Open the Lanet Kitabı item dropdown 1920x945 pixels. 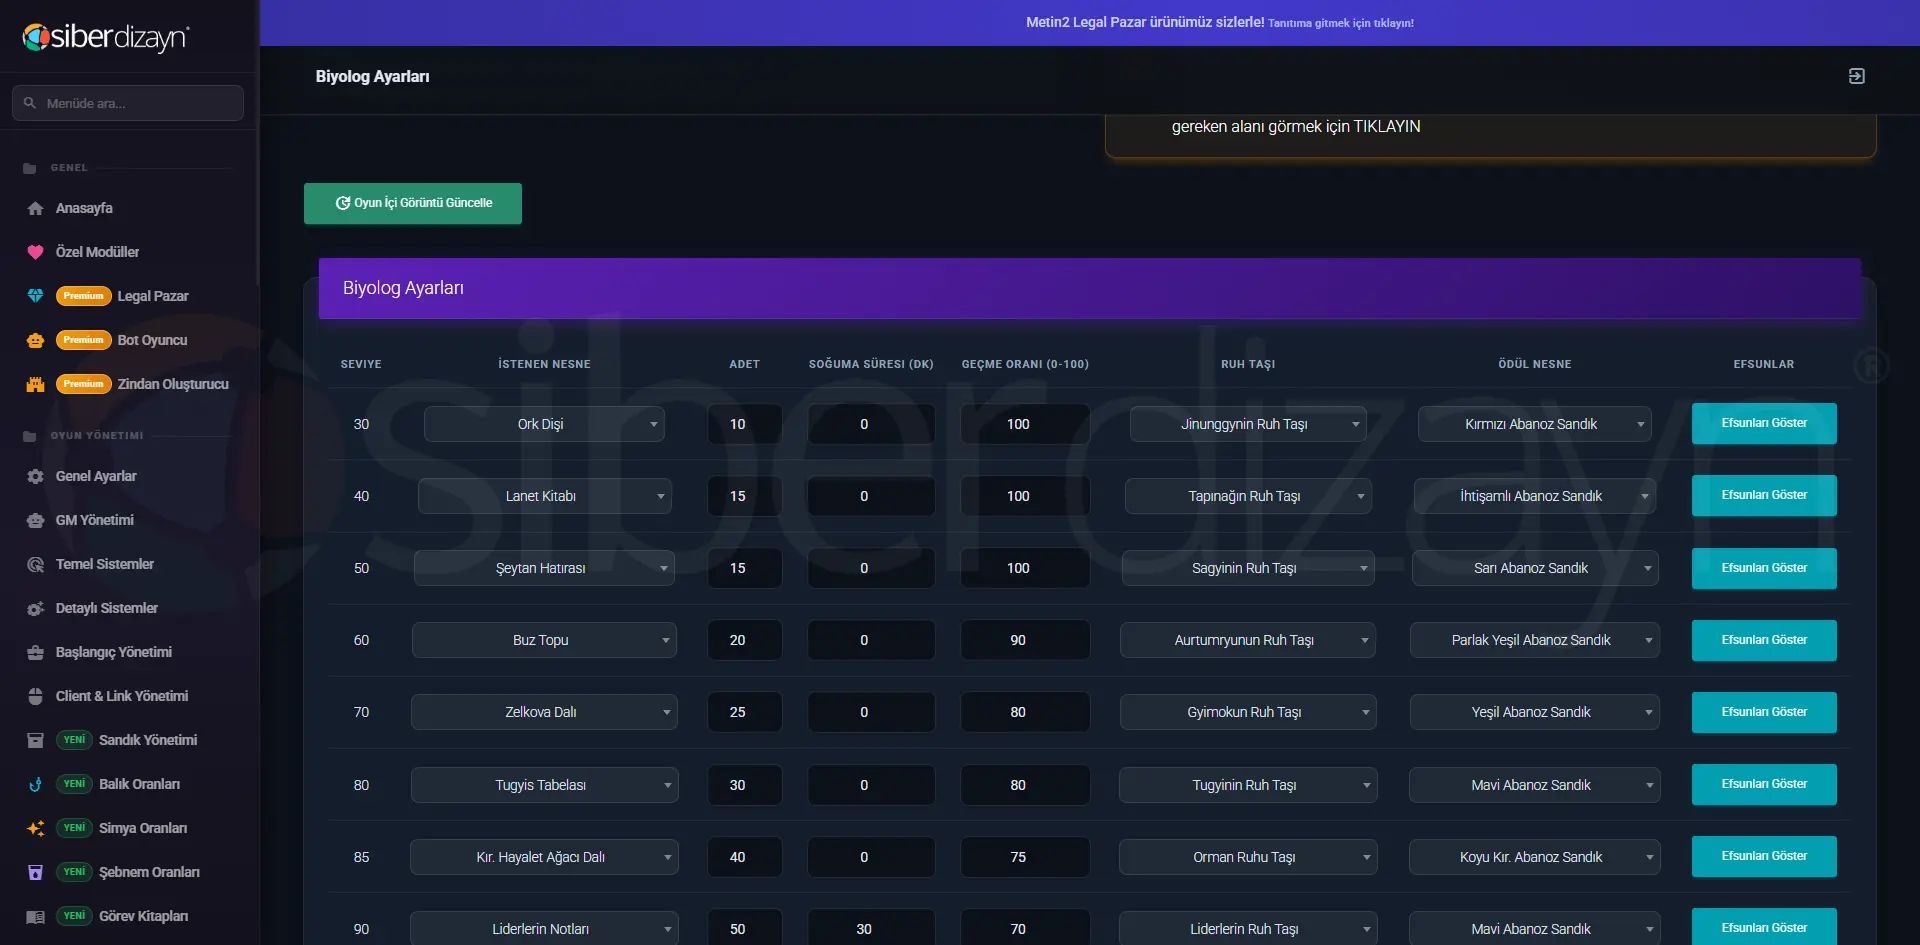[544, 496]
